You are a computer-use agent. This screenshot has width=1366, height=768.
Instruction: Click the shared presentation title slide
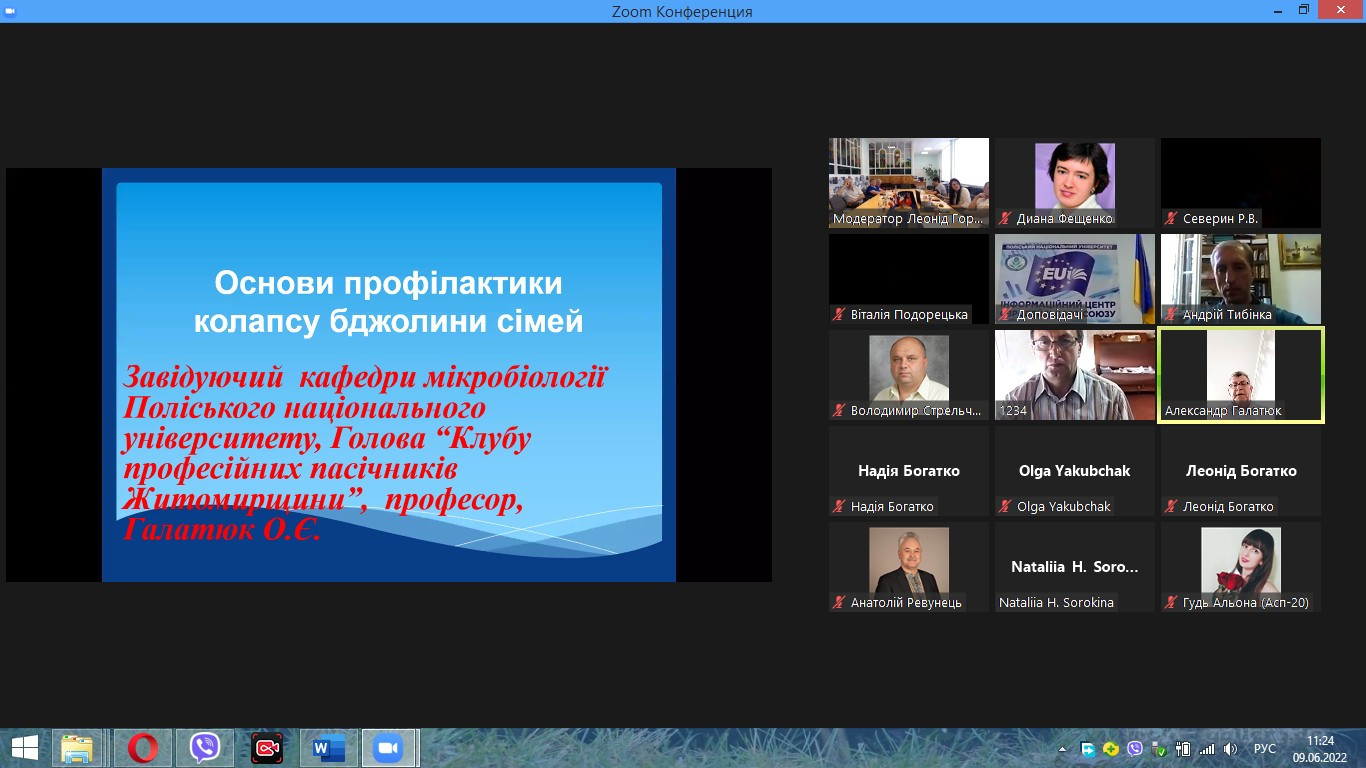point(388,375)
